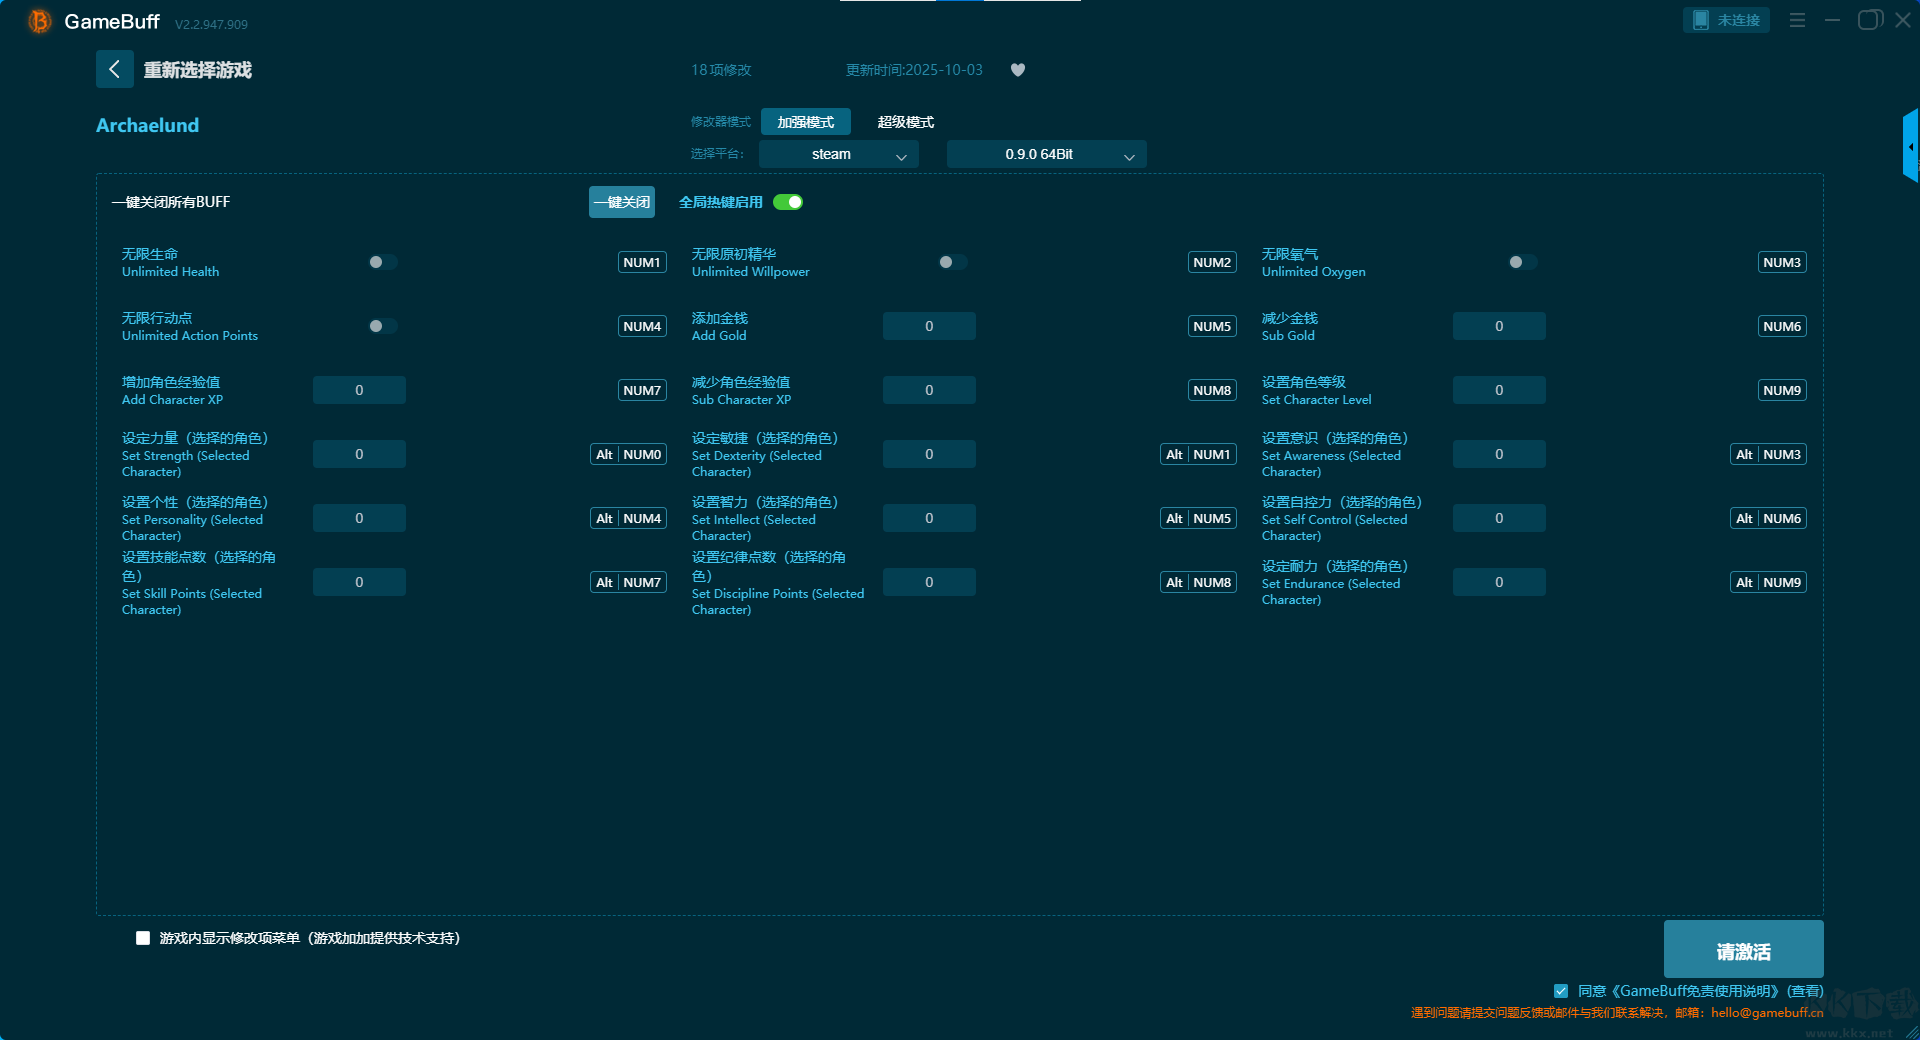
Task: Click the 请激活 activate button
Action: [x=1743, y=950]
